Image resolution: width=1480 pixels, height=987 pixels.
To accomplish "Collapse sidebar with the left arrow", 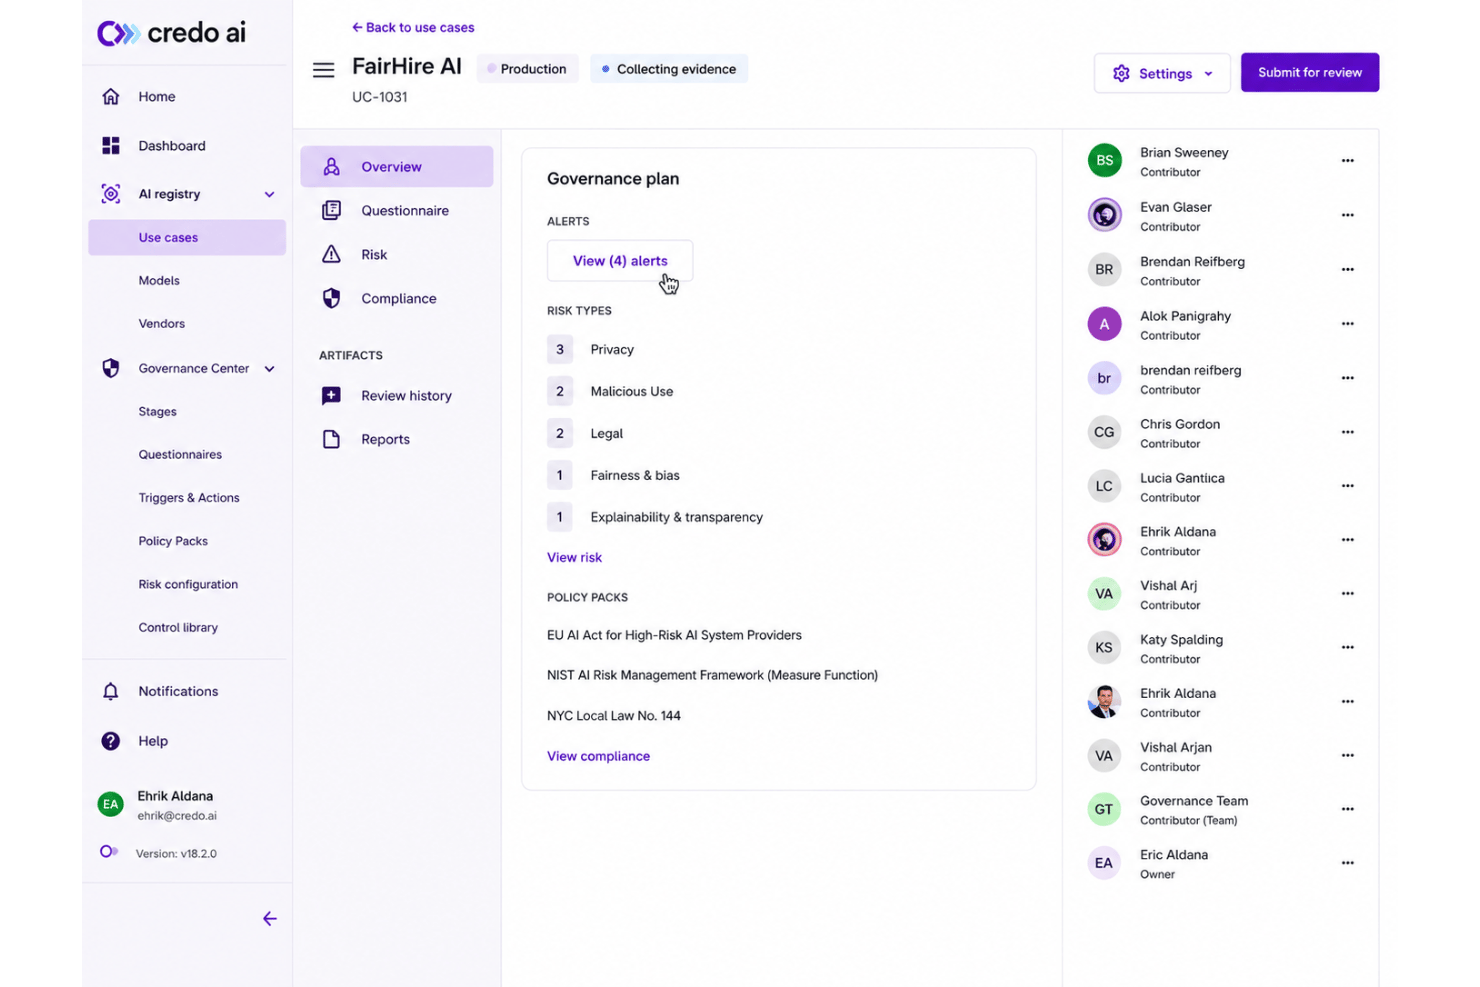I will pos(270,918).
